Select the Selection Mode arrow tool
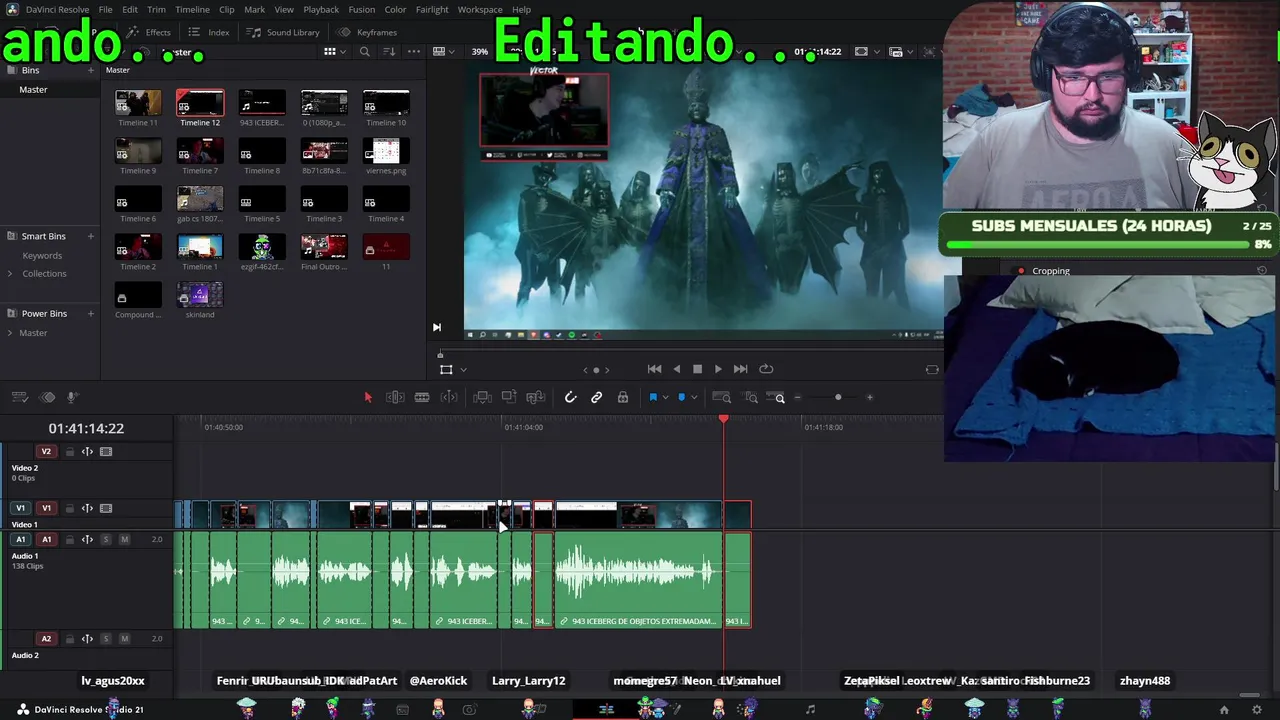The width and height of the screenshot is (1280, 720). point(368,397)
